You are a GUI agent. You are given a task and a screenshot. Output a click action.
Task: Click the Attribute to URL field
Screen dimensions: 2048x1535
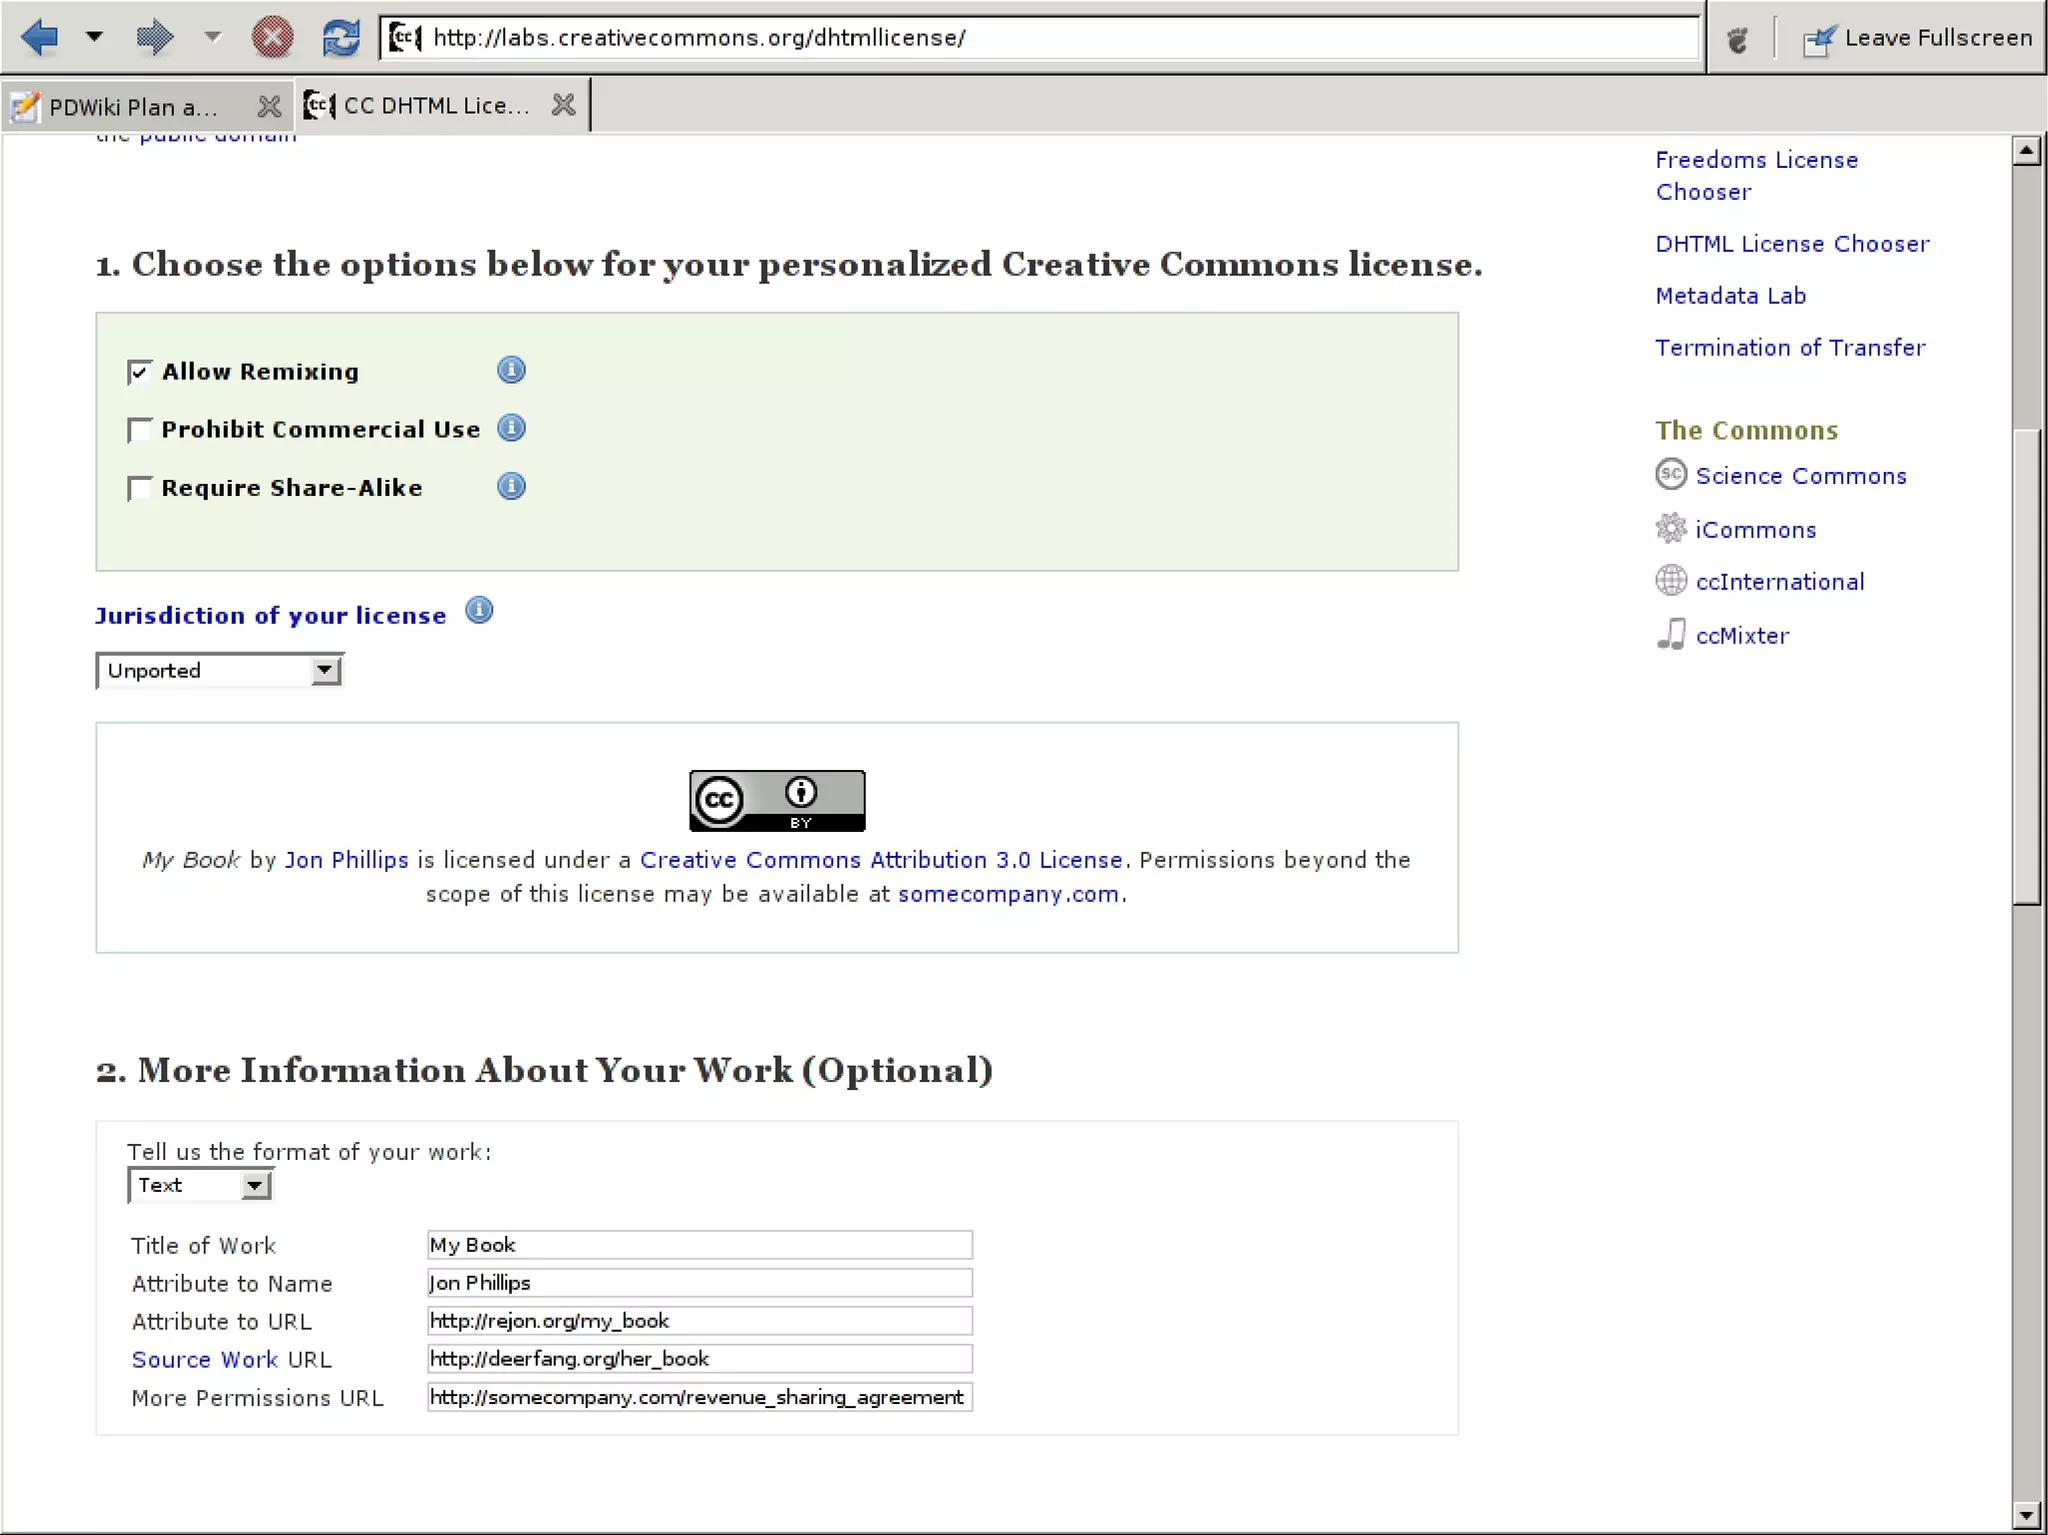coord(700,1321)
